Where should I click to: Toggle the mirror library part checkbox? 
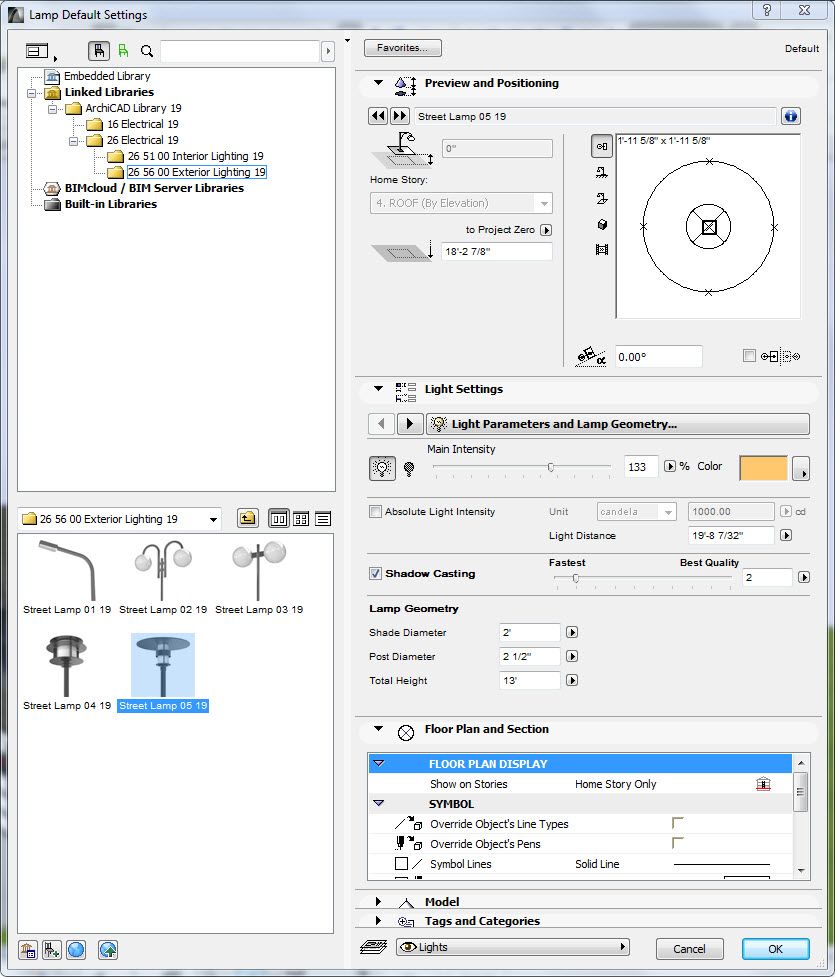pos(749,356)
